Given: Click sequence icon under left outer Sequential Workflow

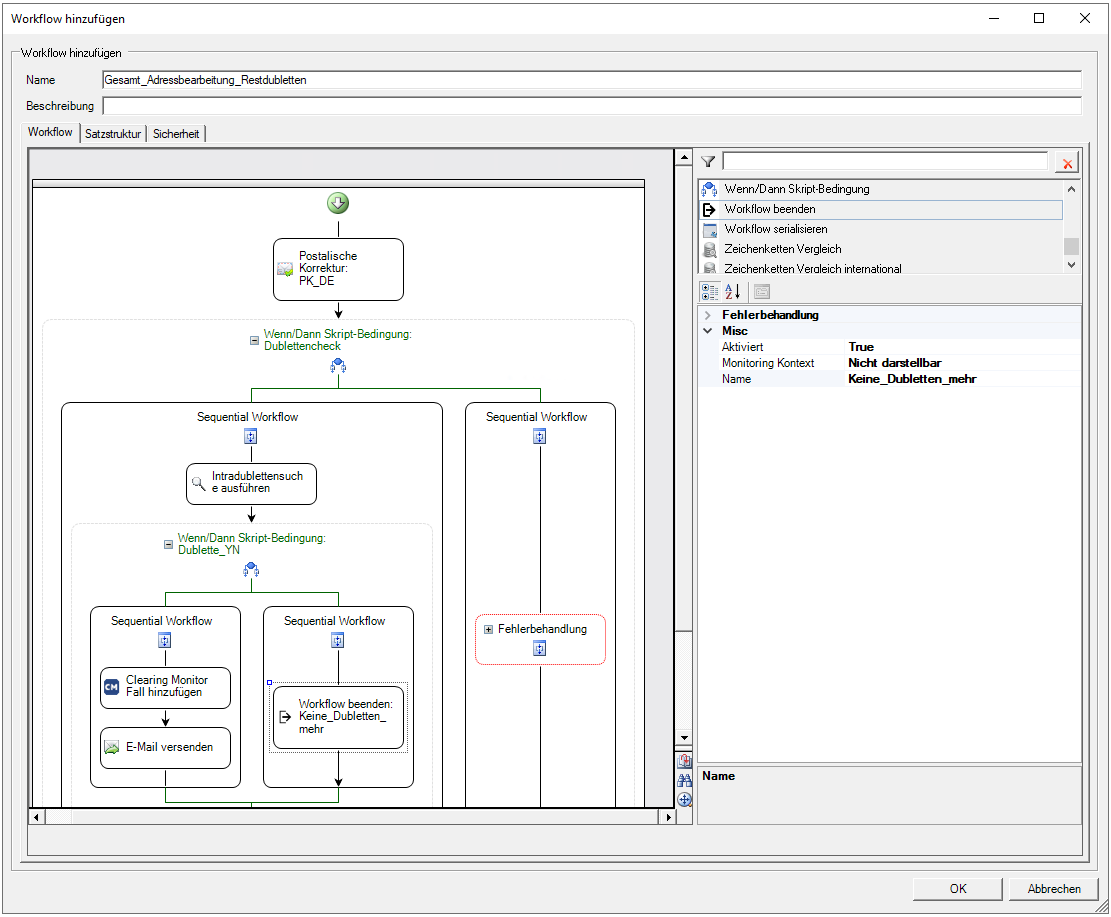Looking at the screenshot, I should 251,437.
